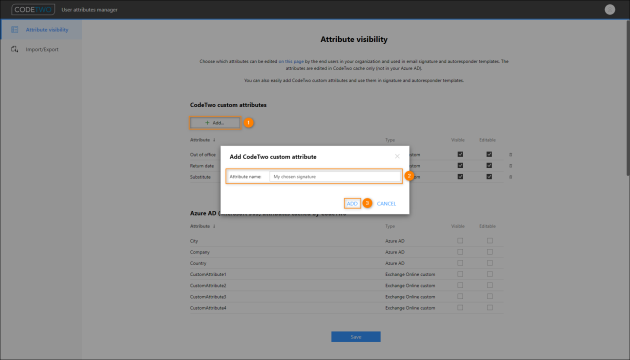Delete the Out of office attribute

click(x=511, y=155)
